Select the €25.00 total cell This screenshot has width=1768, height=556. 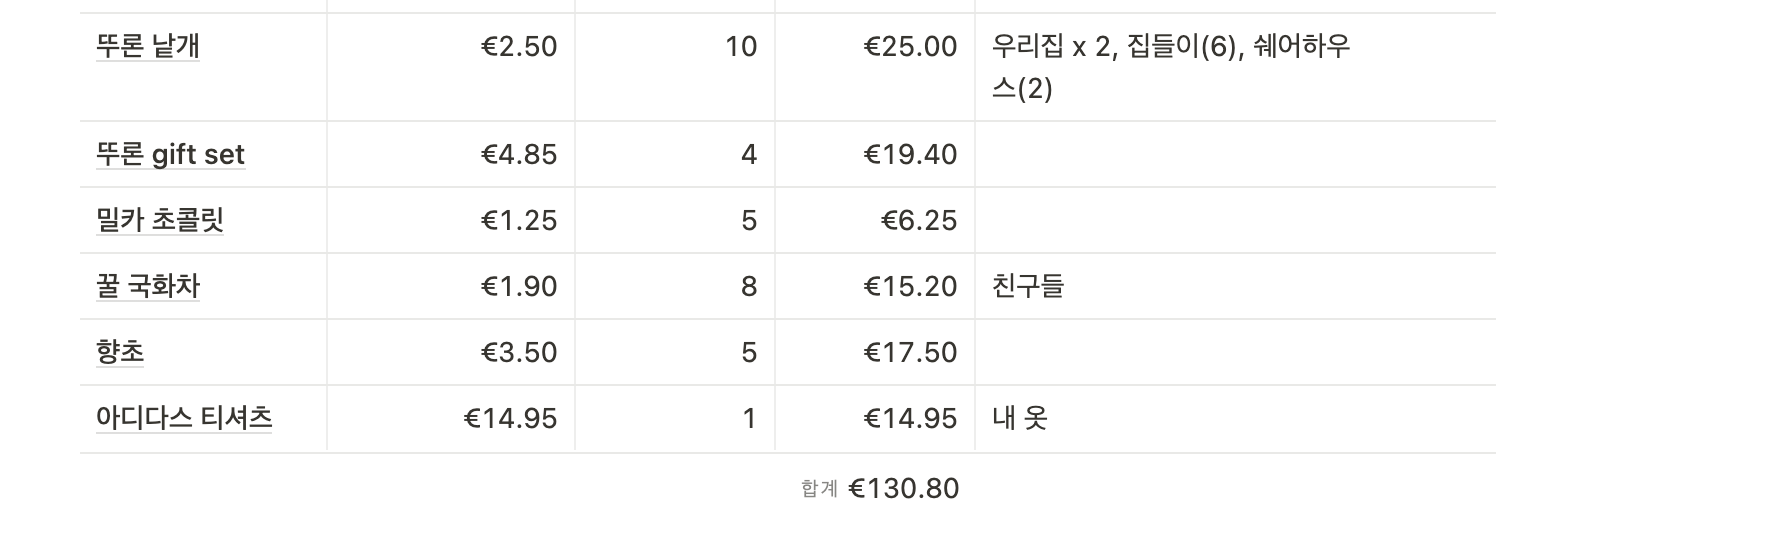point(910,47)
